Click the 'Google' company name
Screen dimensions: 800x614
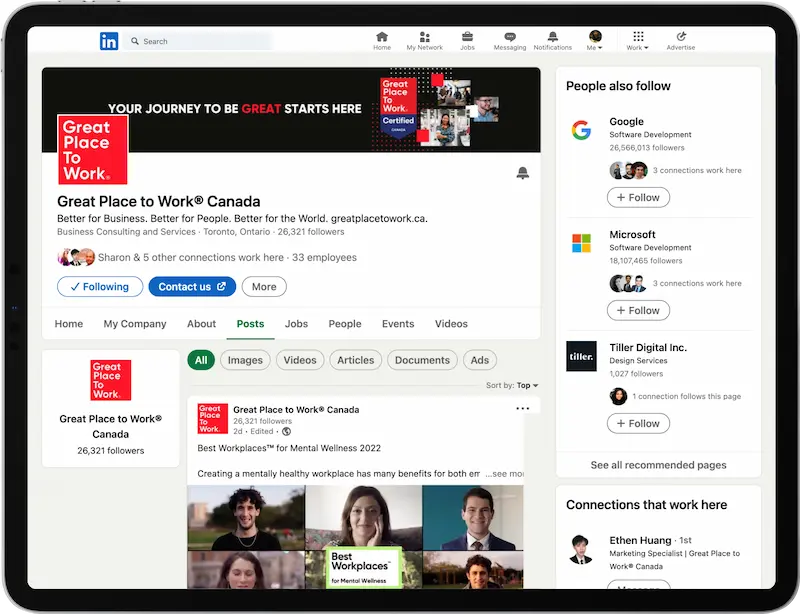click(x=627, y=121)
